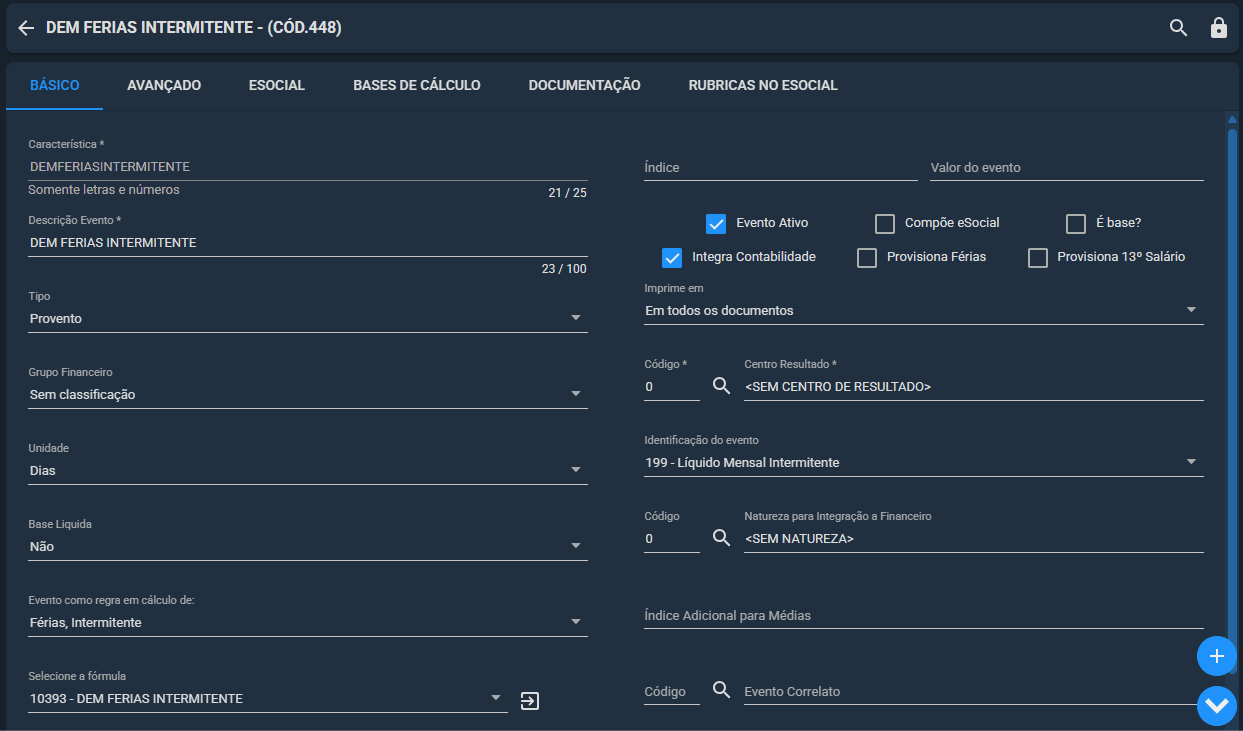
Task: Click the Característica input field
Action: (307, 166)
